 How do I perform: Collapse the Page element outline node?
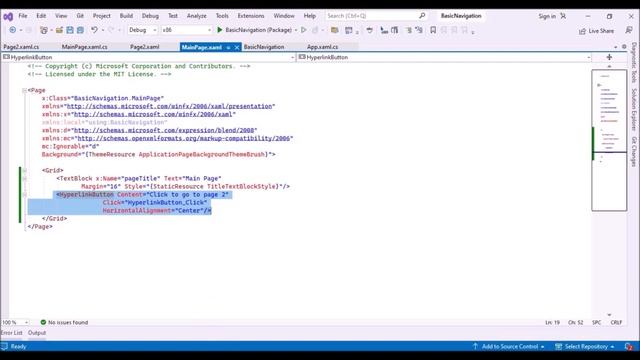tap(24, 90)
